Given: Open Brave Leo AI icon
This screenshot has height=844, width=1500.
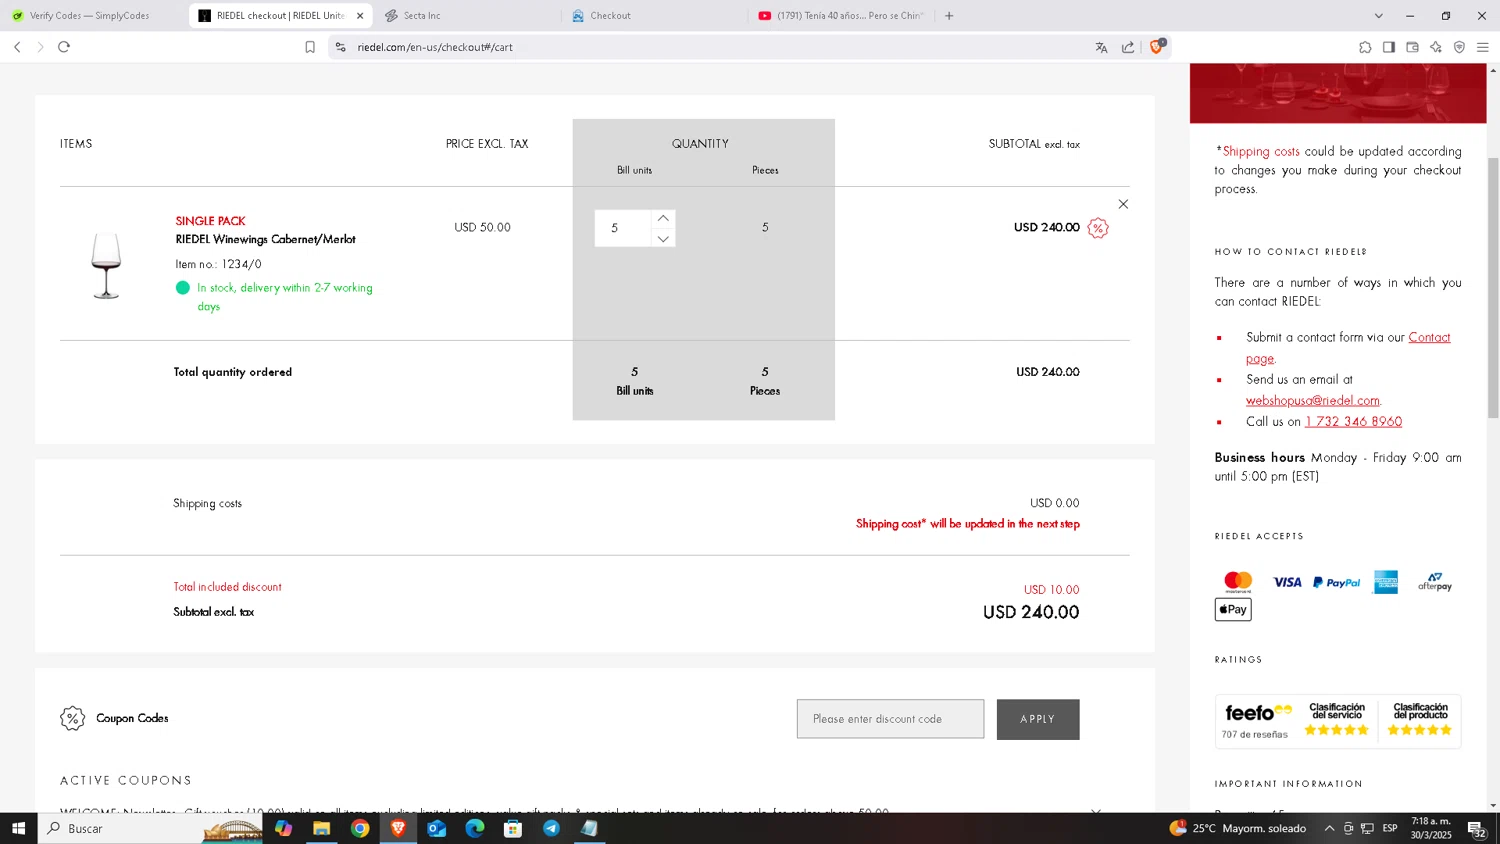Looking at the screenshot, I should coord(1436,47).
